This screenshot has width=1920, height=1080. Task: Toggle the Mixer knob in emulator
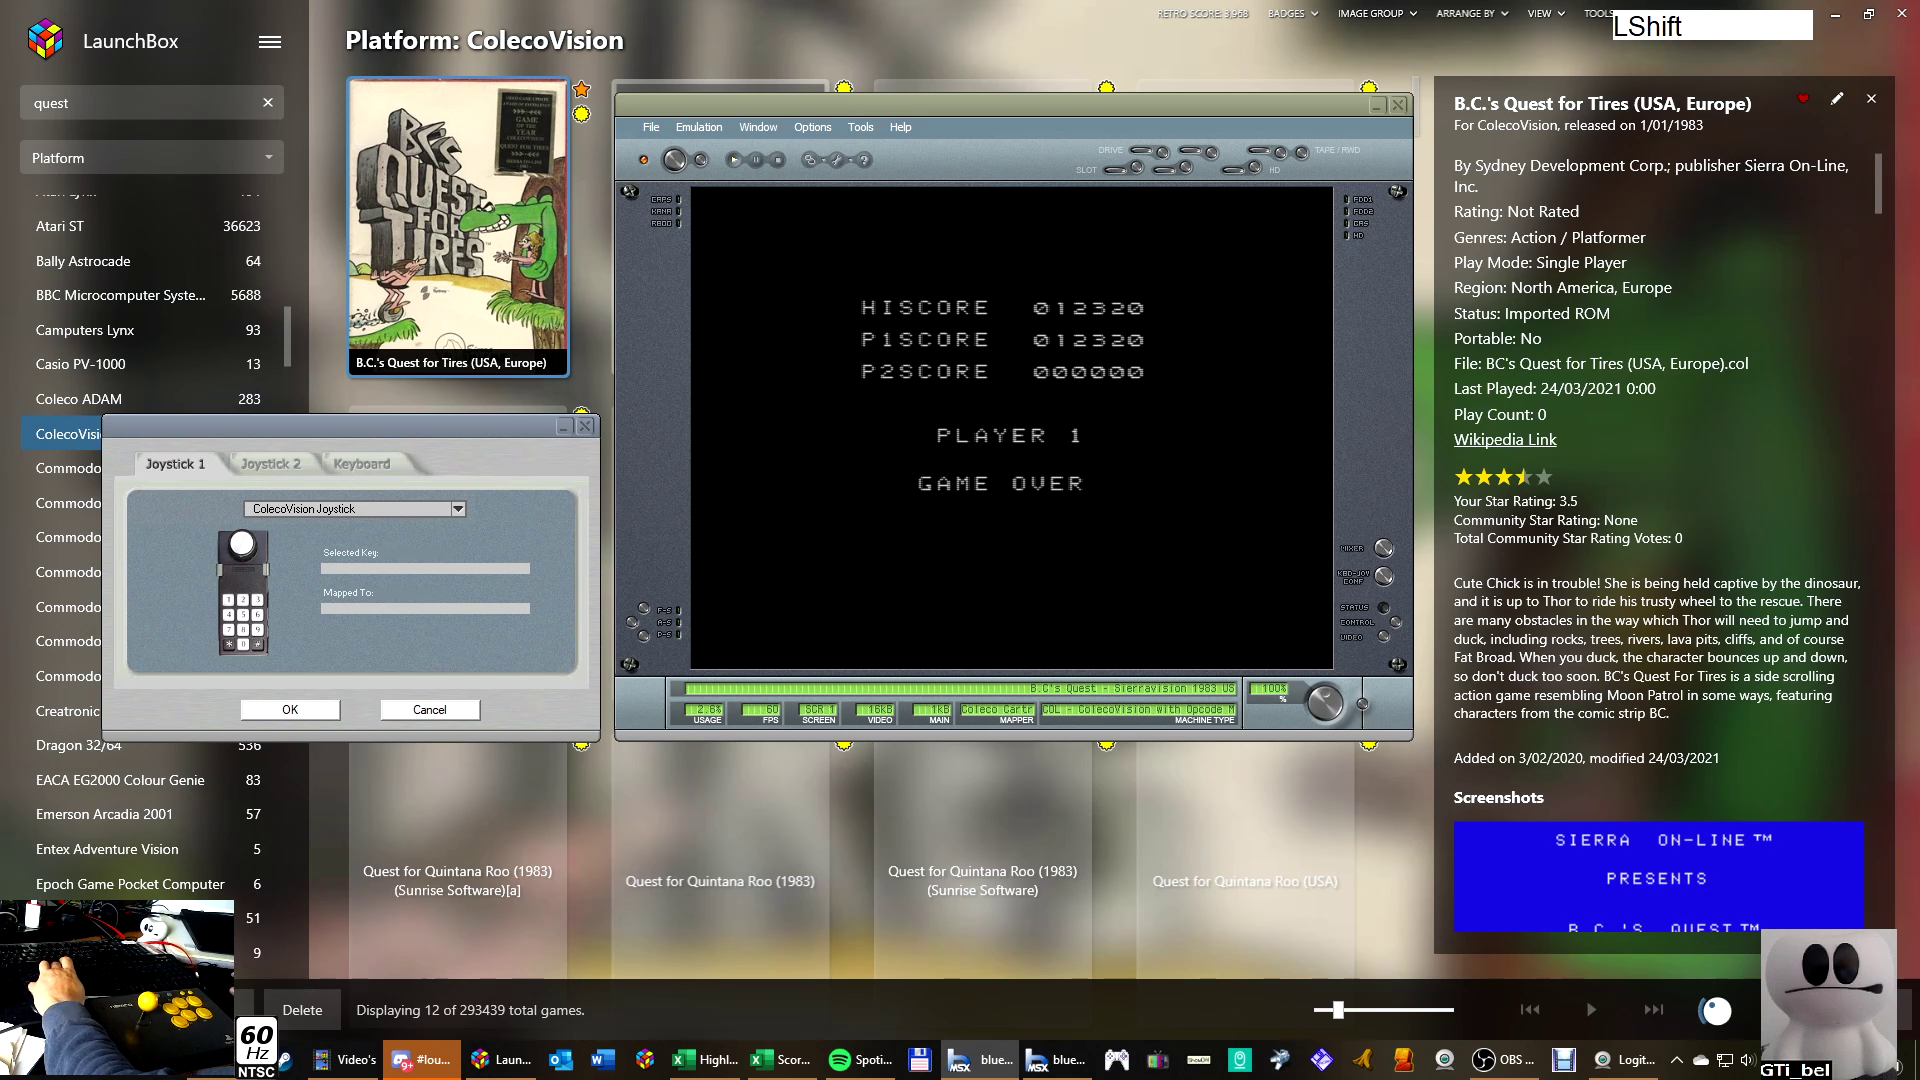[x=1384, y=548]
